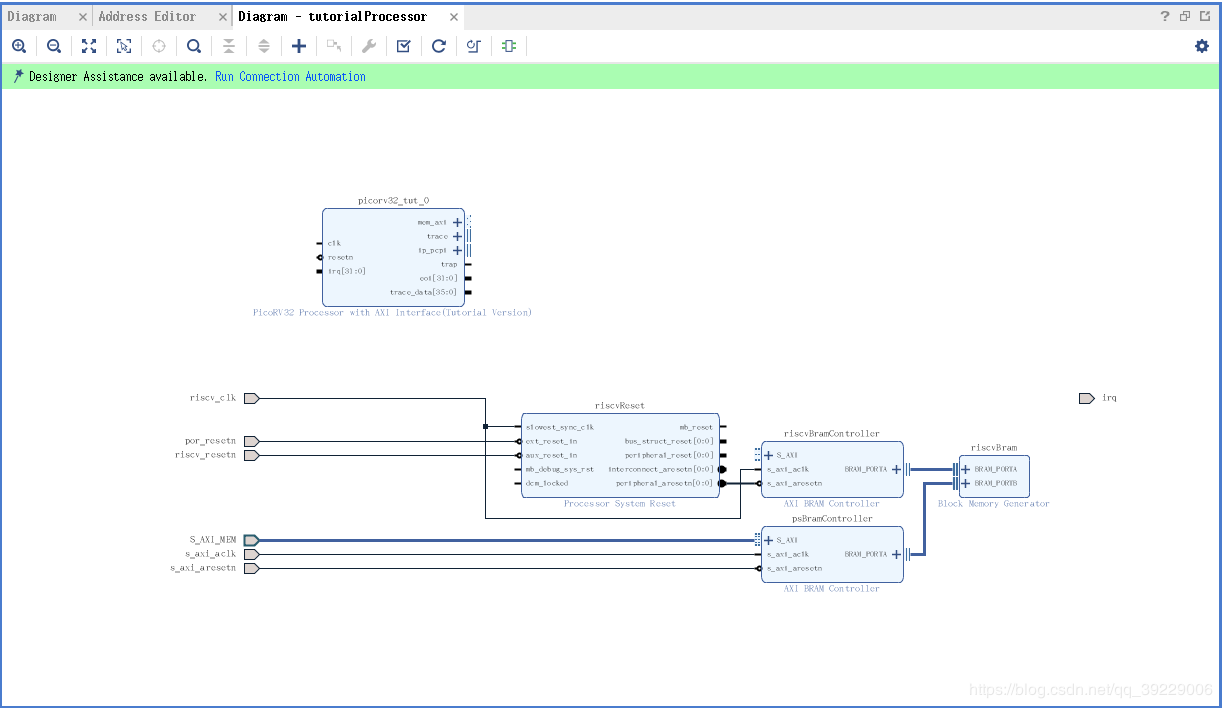Open the help question mark icon
The image size is (1222, 708).
[1165, 16]
